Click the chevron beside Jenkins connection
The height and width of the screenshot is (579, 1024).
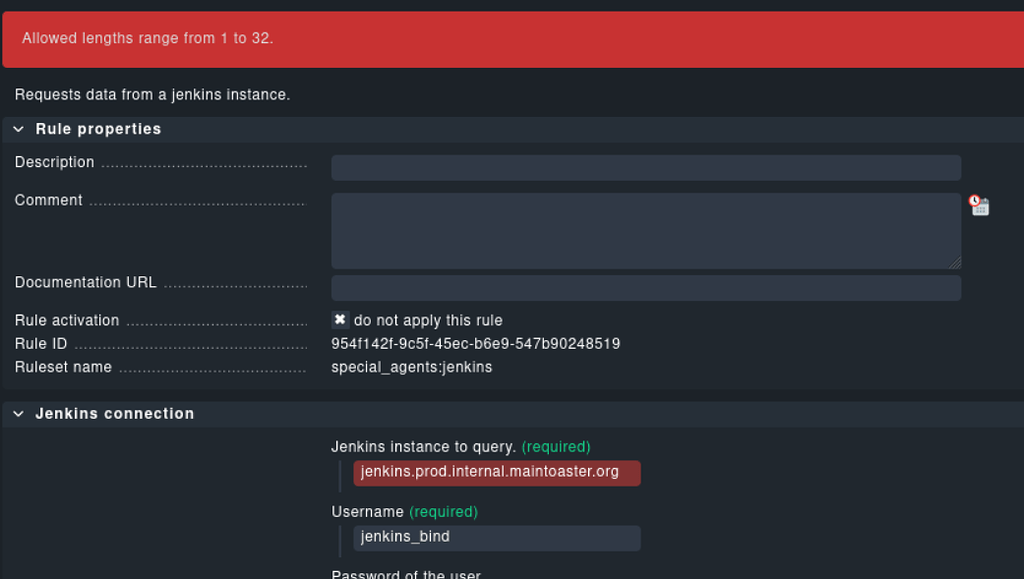[x=17, y=413]
